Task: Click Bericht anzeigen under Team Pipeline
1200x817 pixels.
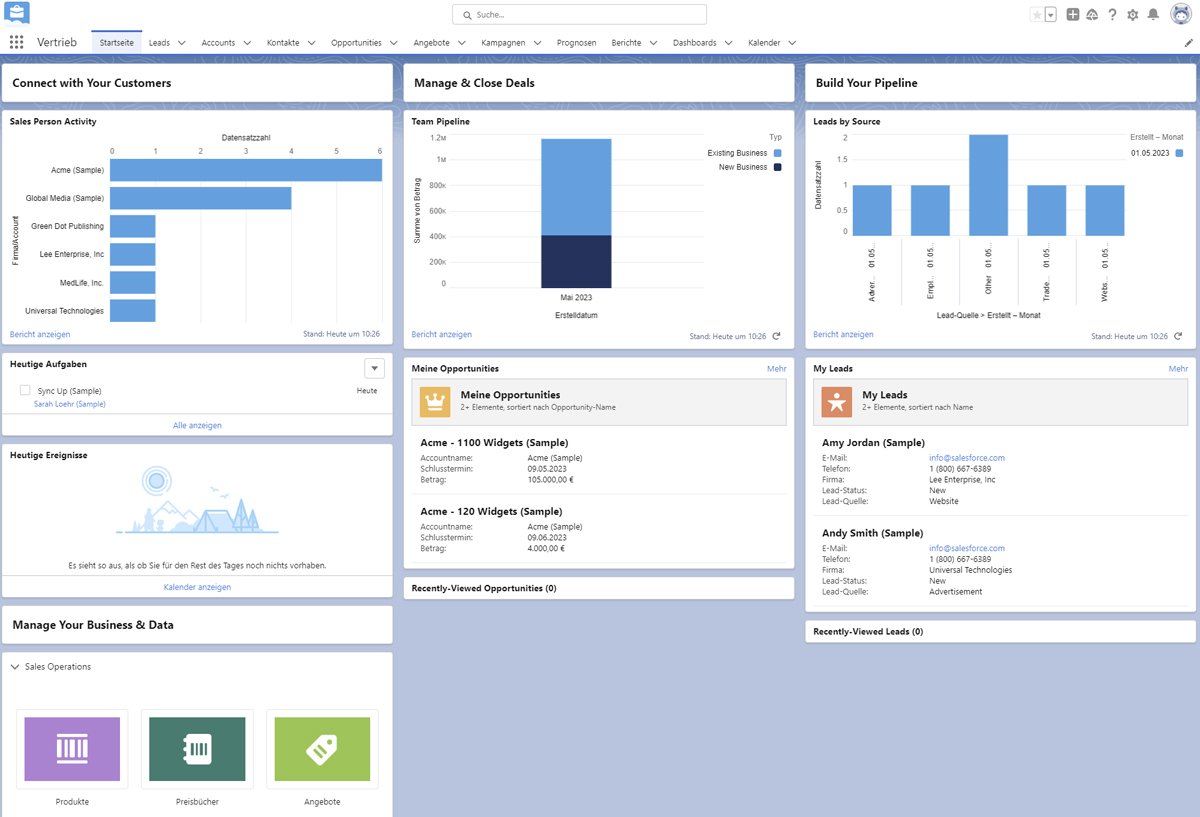Action: [x=441, y=335]
